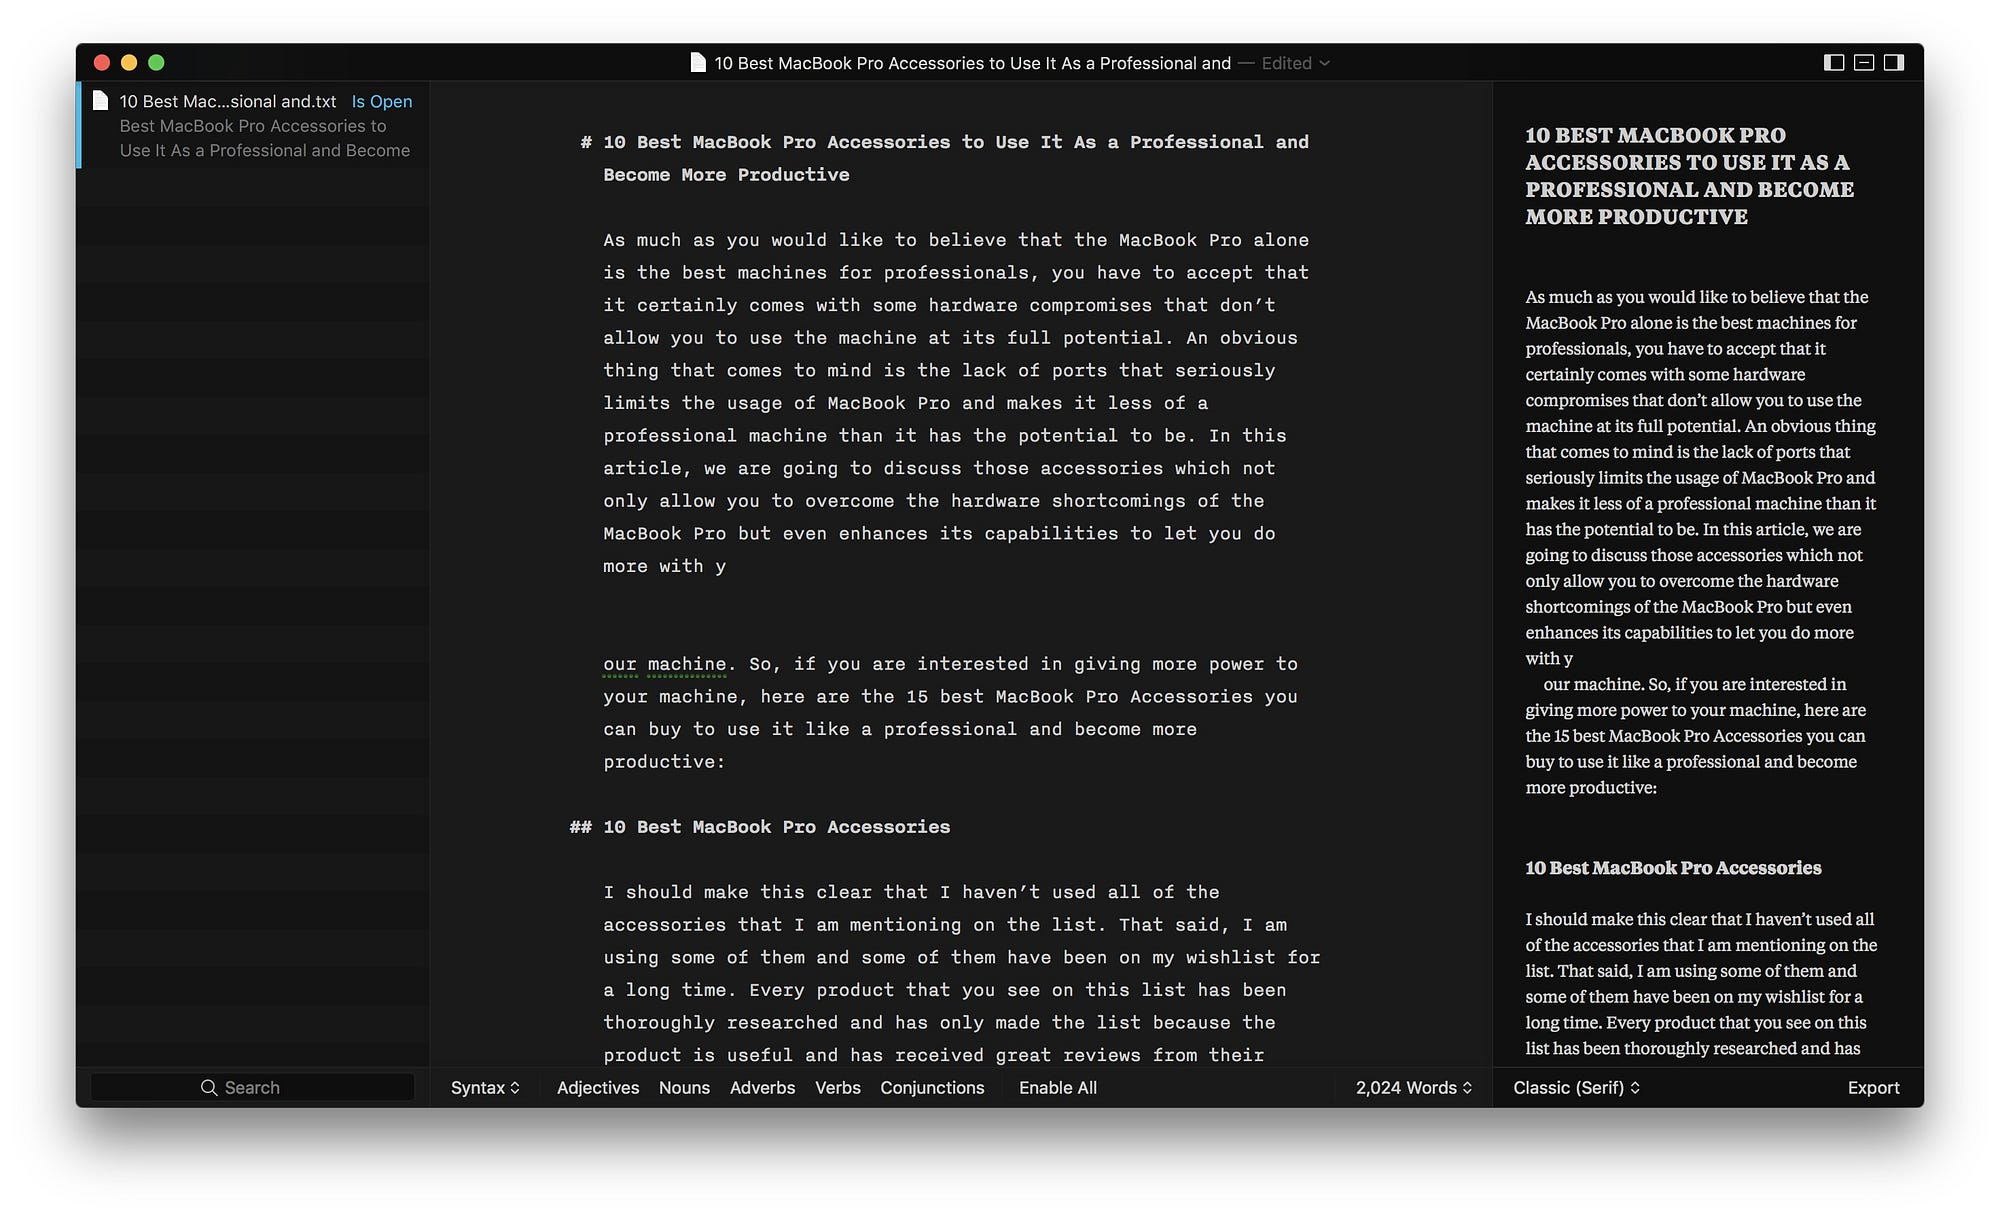Toggle the document preview panel
The width and height of the screenshot is (2000, 1216).
tap(1894, 63)
